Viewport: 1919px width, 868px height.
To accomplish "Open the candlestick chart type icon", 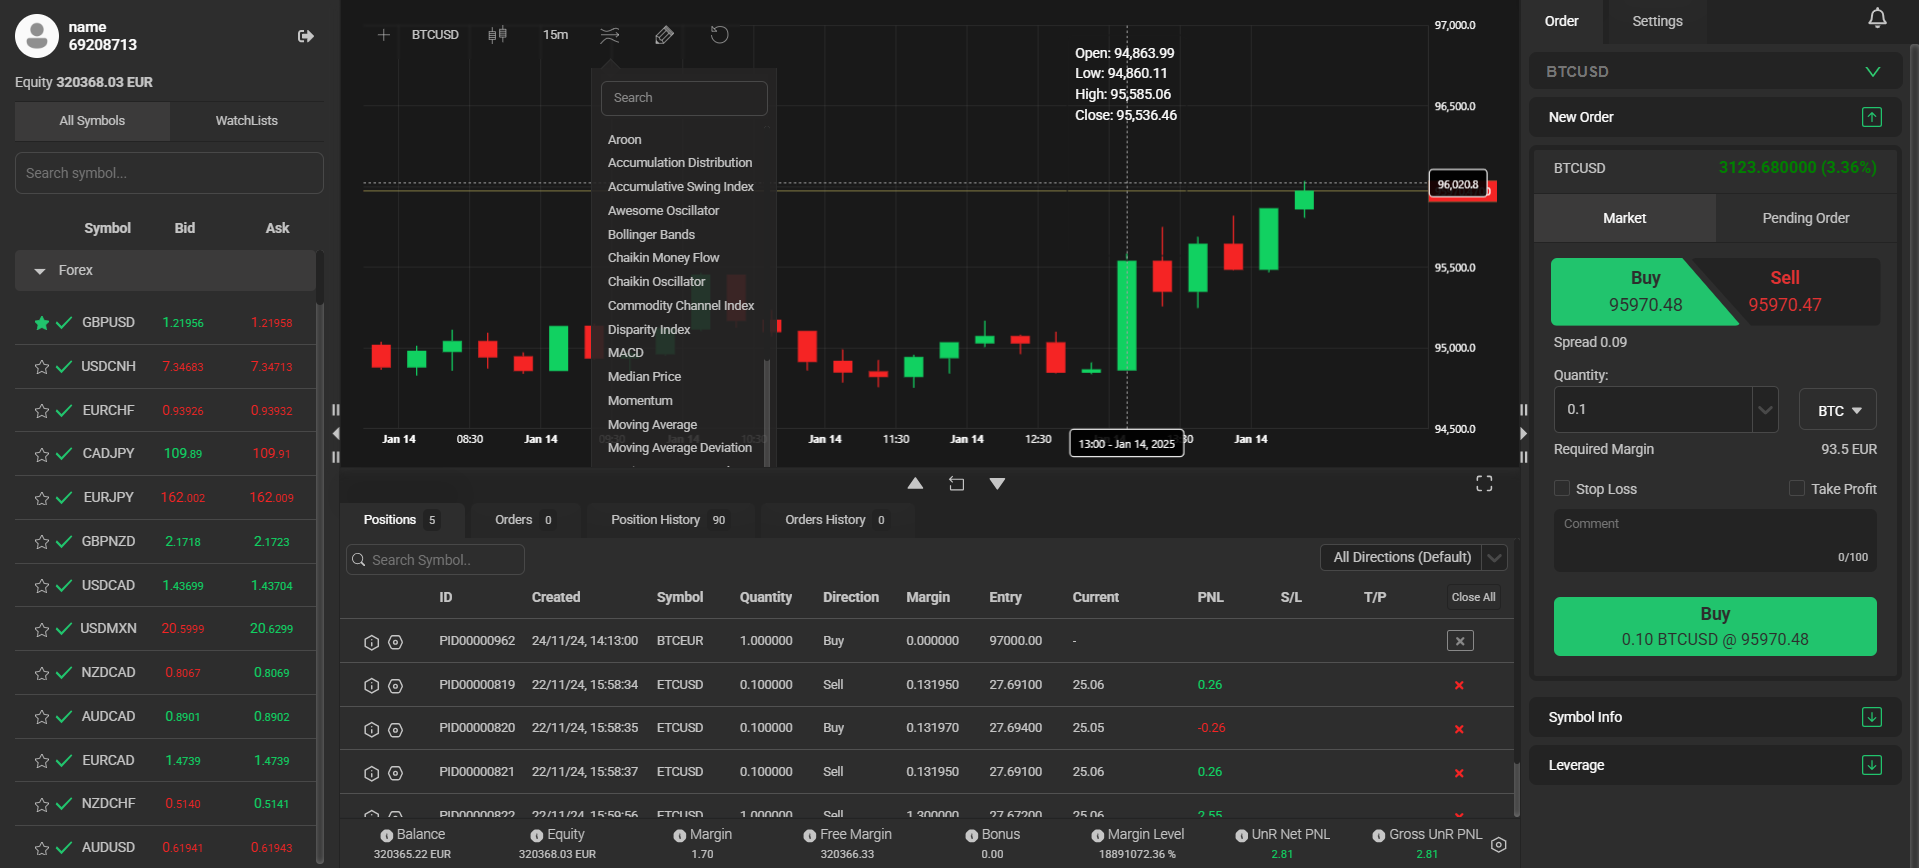I will tap(497, 35).
